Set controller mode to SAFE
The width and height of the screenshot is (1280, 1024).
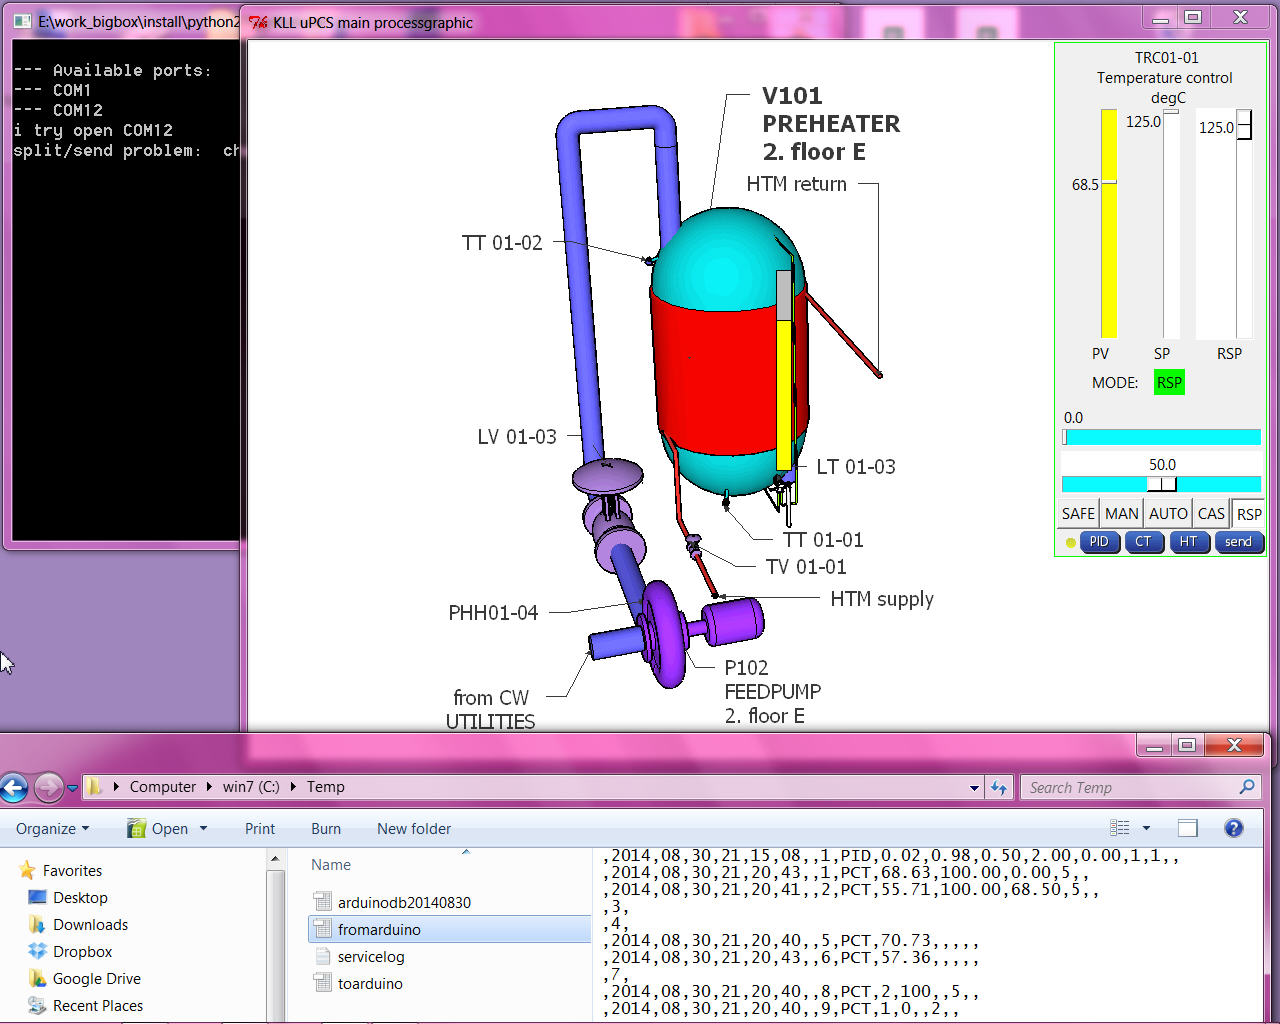click(1078, 514)
